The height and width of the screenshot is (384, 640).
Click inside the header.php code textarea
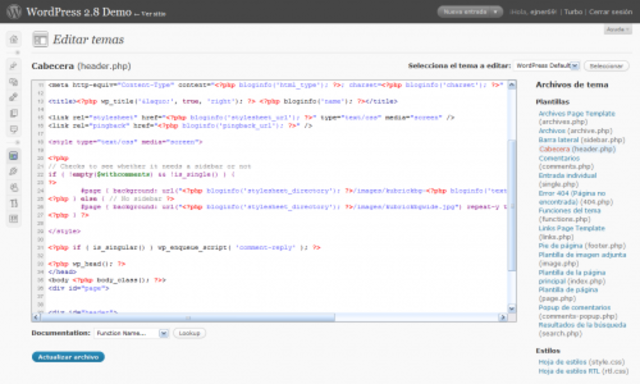270,197
